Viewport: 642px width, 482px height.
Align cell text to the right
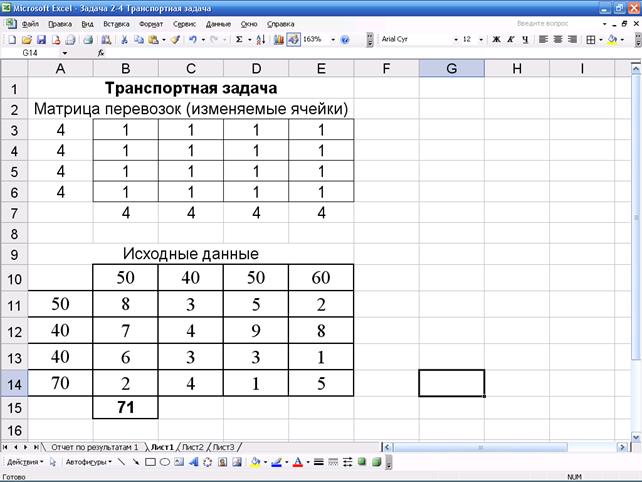pos(572,39)
